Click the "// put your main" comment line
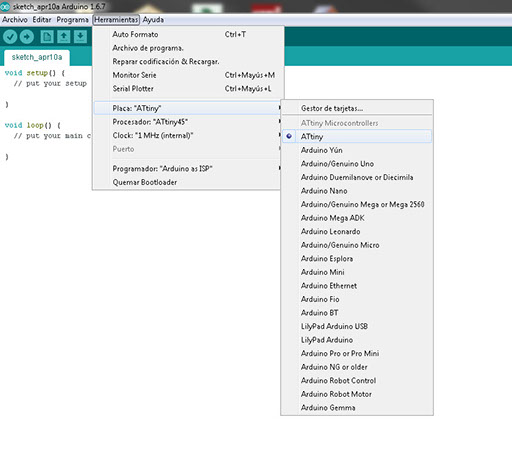512x470 pixels. tap(52, 136)
